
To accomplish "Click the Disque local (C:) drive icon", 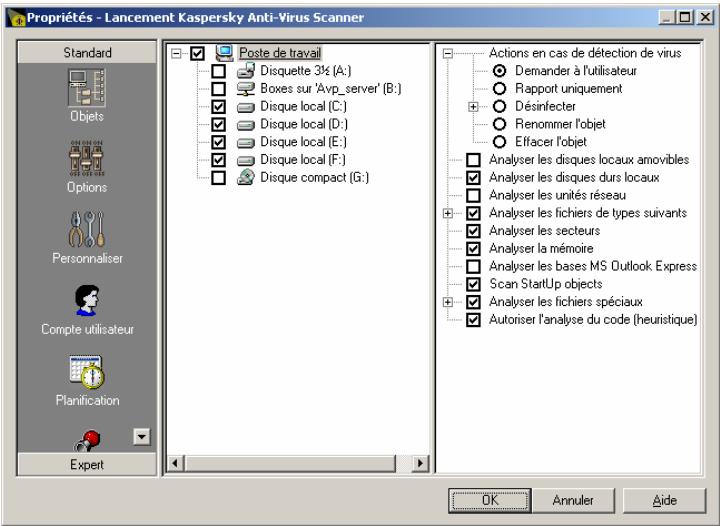I will click(x=246, y=107).
